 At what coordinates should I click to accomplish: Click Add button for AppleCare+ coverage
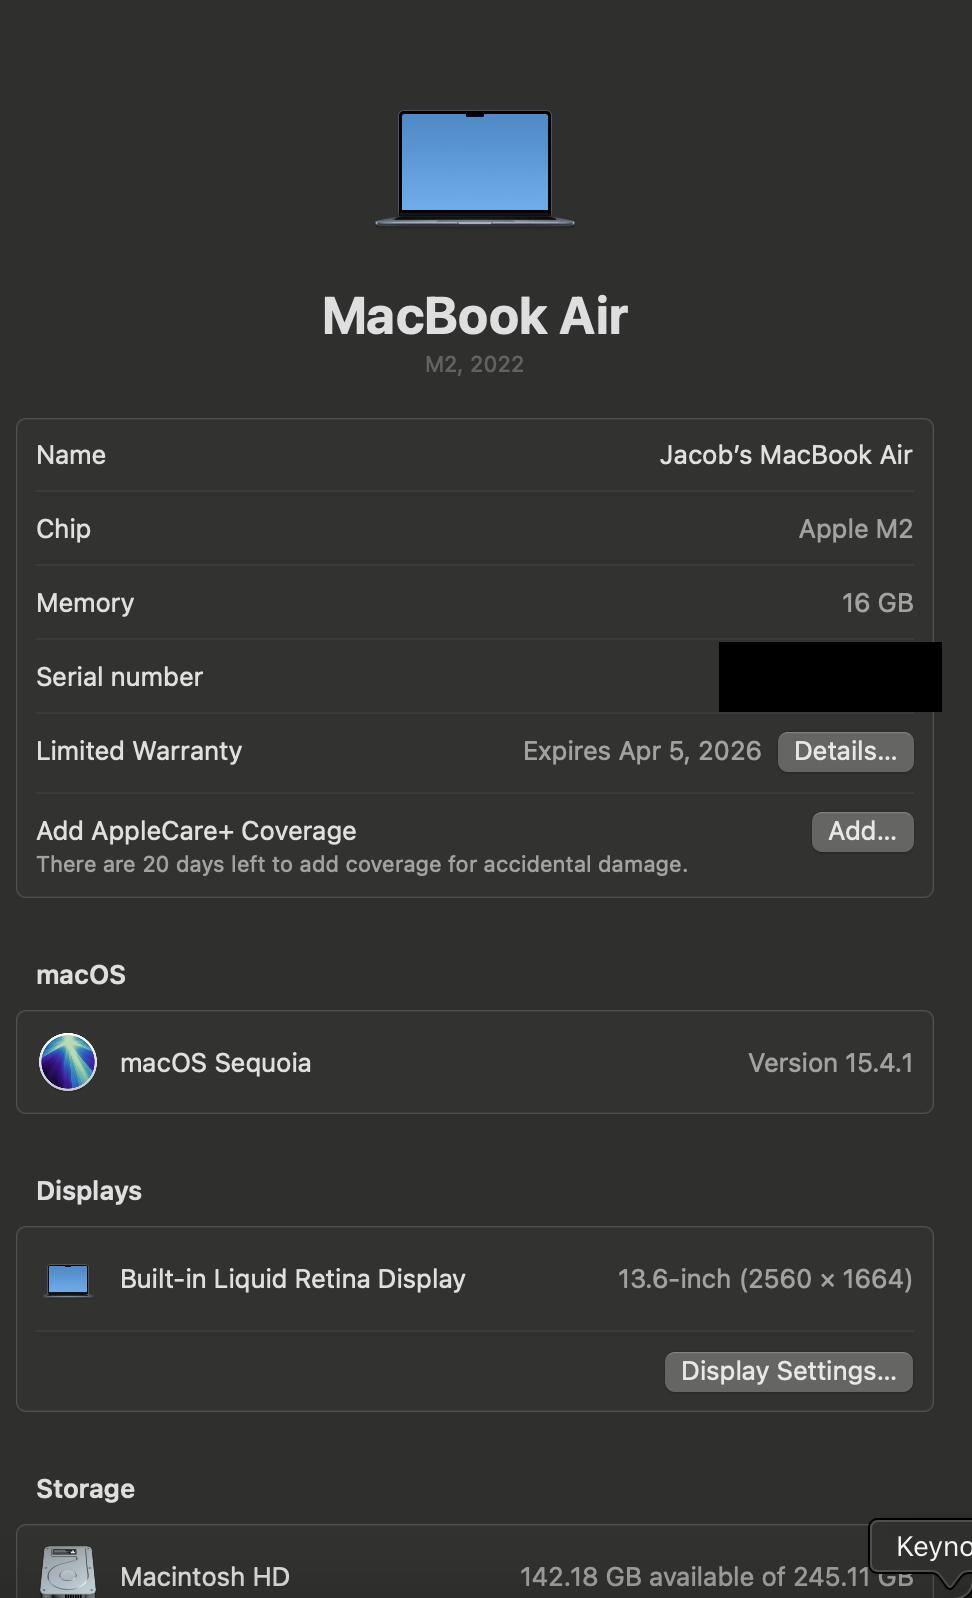862,831
